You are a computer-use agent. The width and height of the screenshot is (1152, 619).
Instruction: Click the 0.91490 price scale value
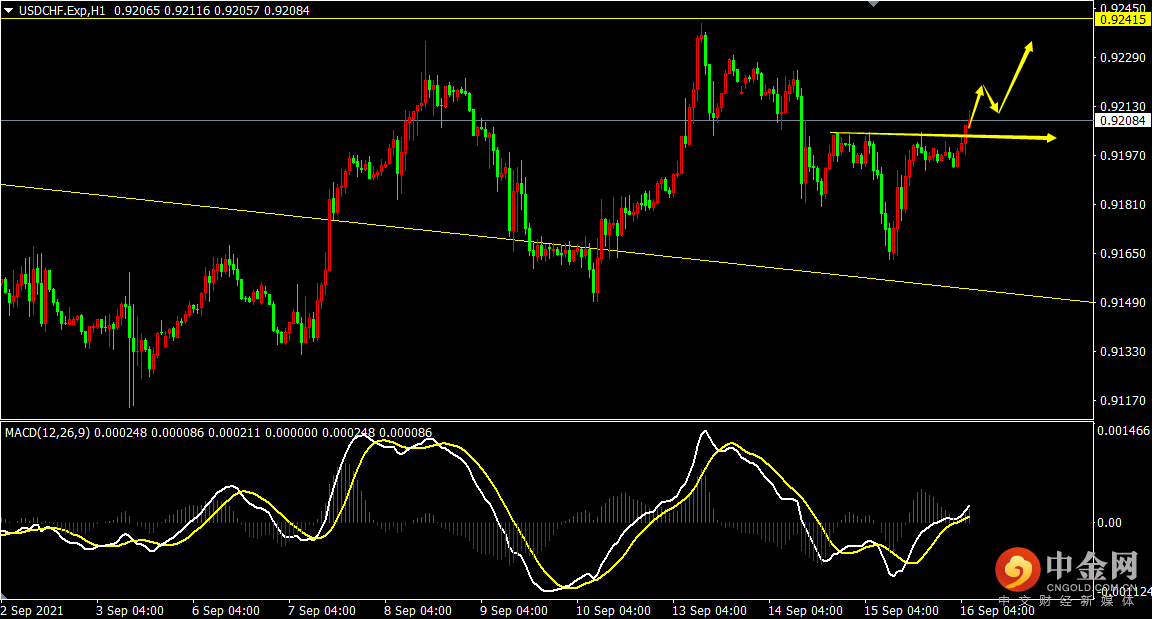coord(1121,303)
